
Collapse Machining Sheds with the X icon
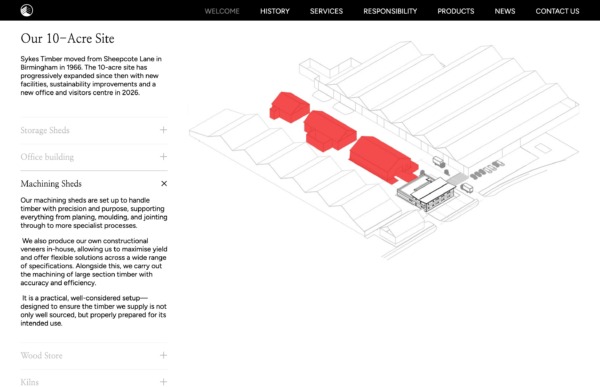point(164,183)
